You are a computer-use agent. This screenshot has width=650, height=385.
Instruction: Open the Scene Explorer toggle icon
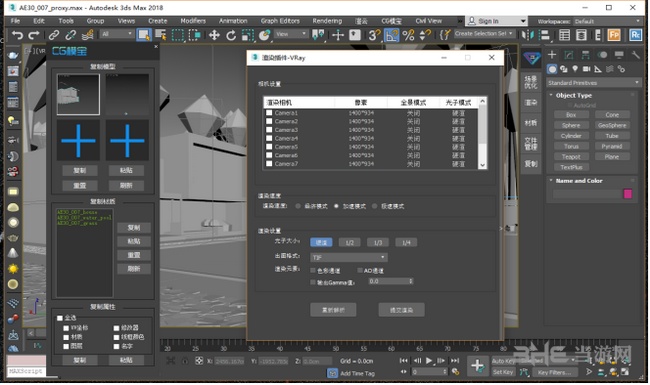tap(564, 35)
